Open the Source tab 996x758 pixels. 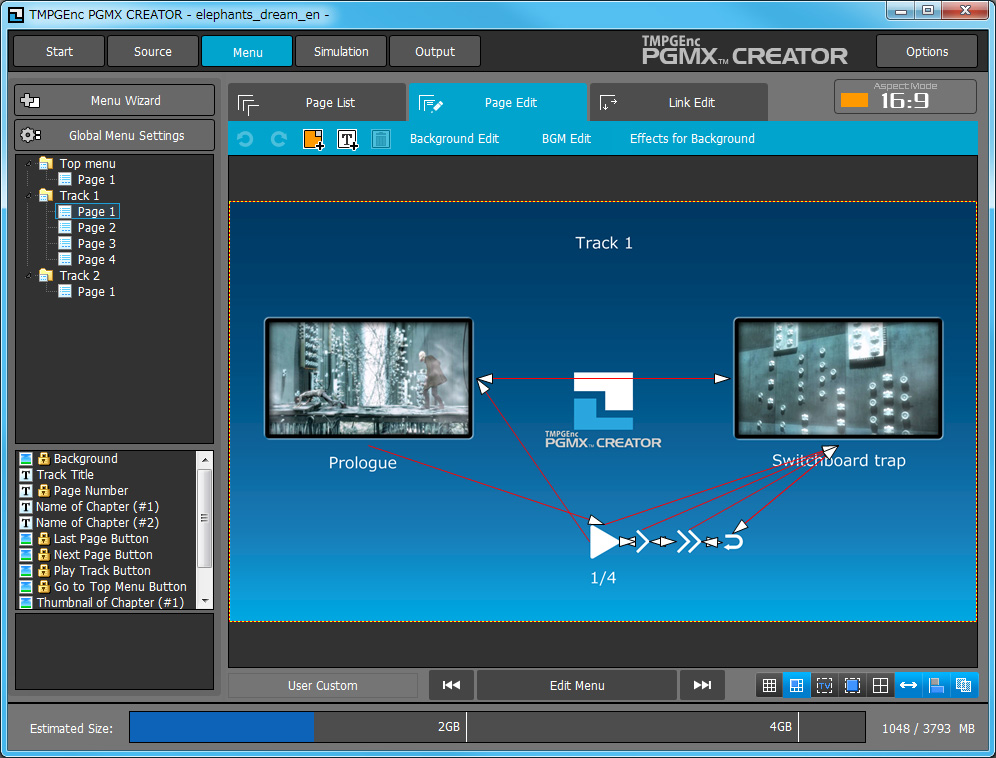[x=152, y=51]
